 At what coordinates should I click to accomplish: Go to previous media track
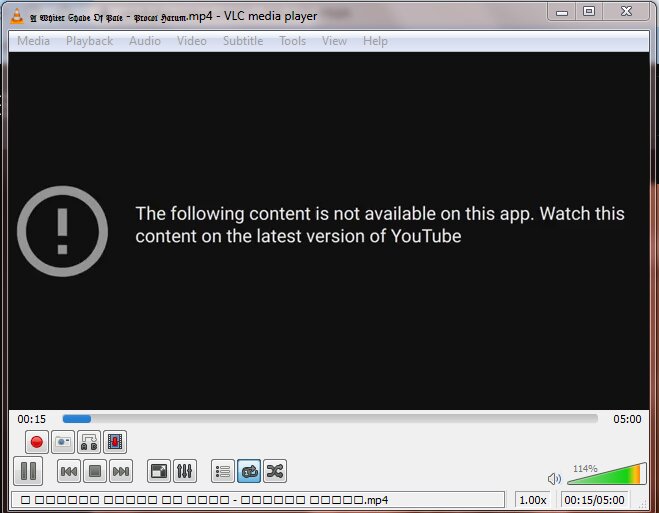[x=69, y=471]
